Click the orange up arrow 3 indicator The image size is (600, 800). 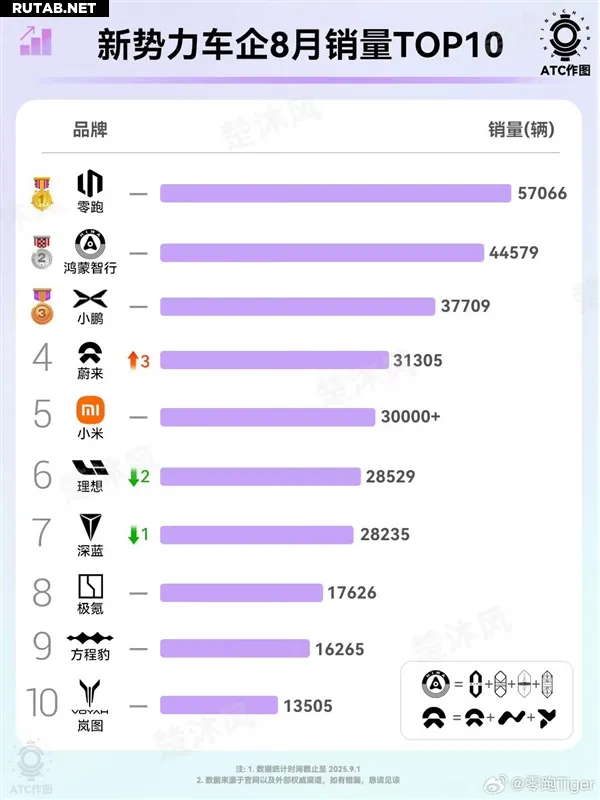click(138, 361)
